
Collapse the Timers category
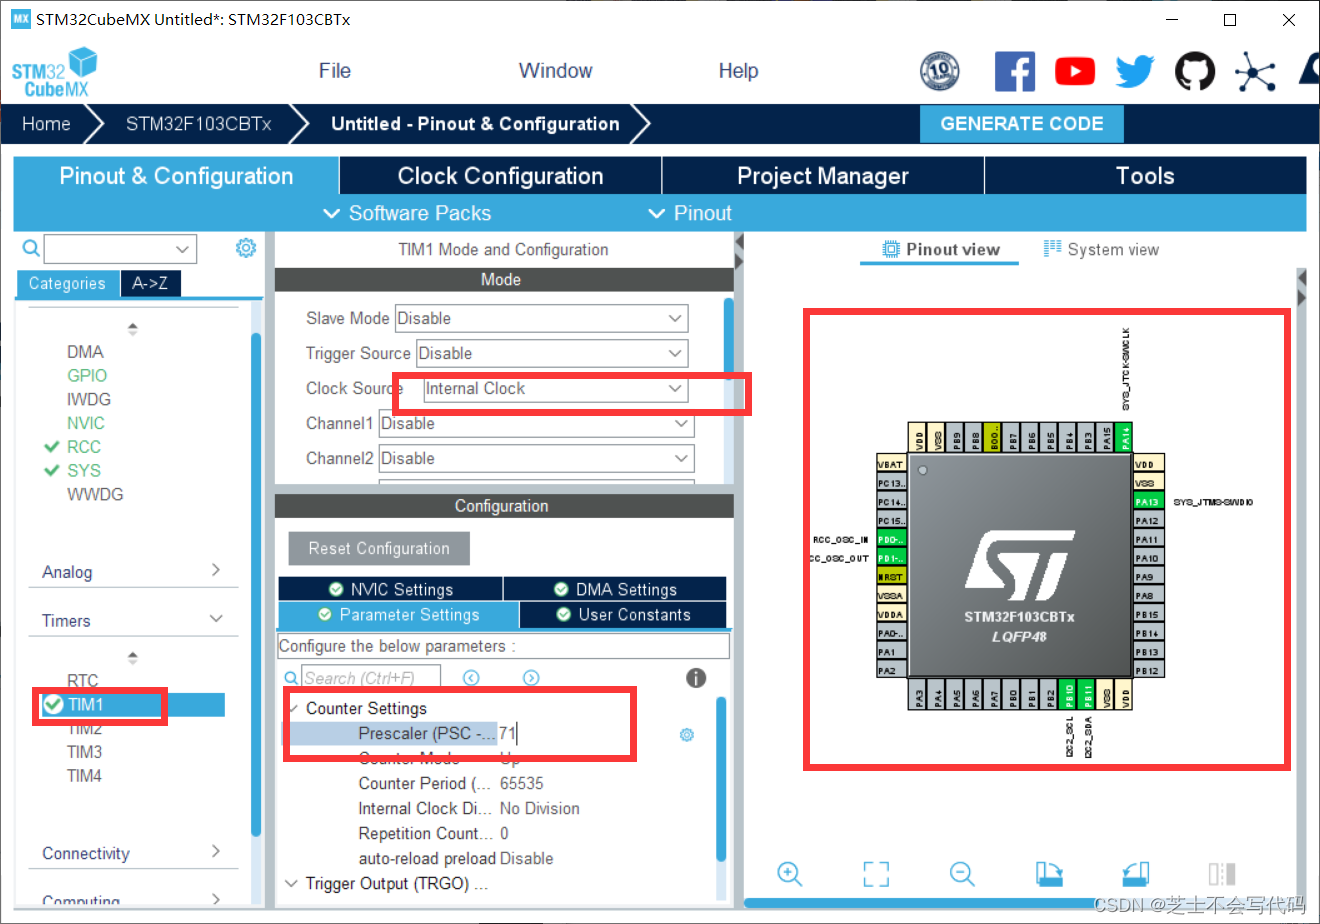pyautogui.click(x=132, y=620)
